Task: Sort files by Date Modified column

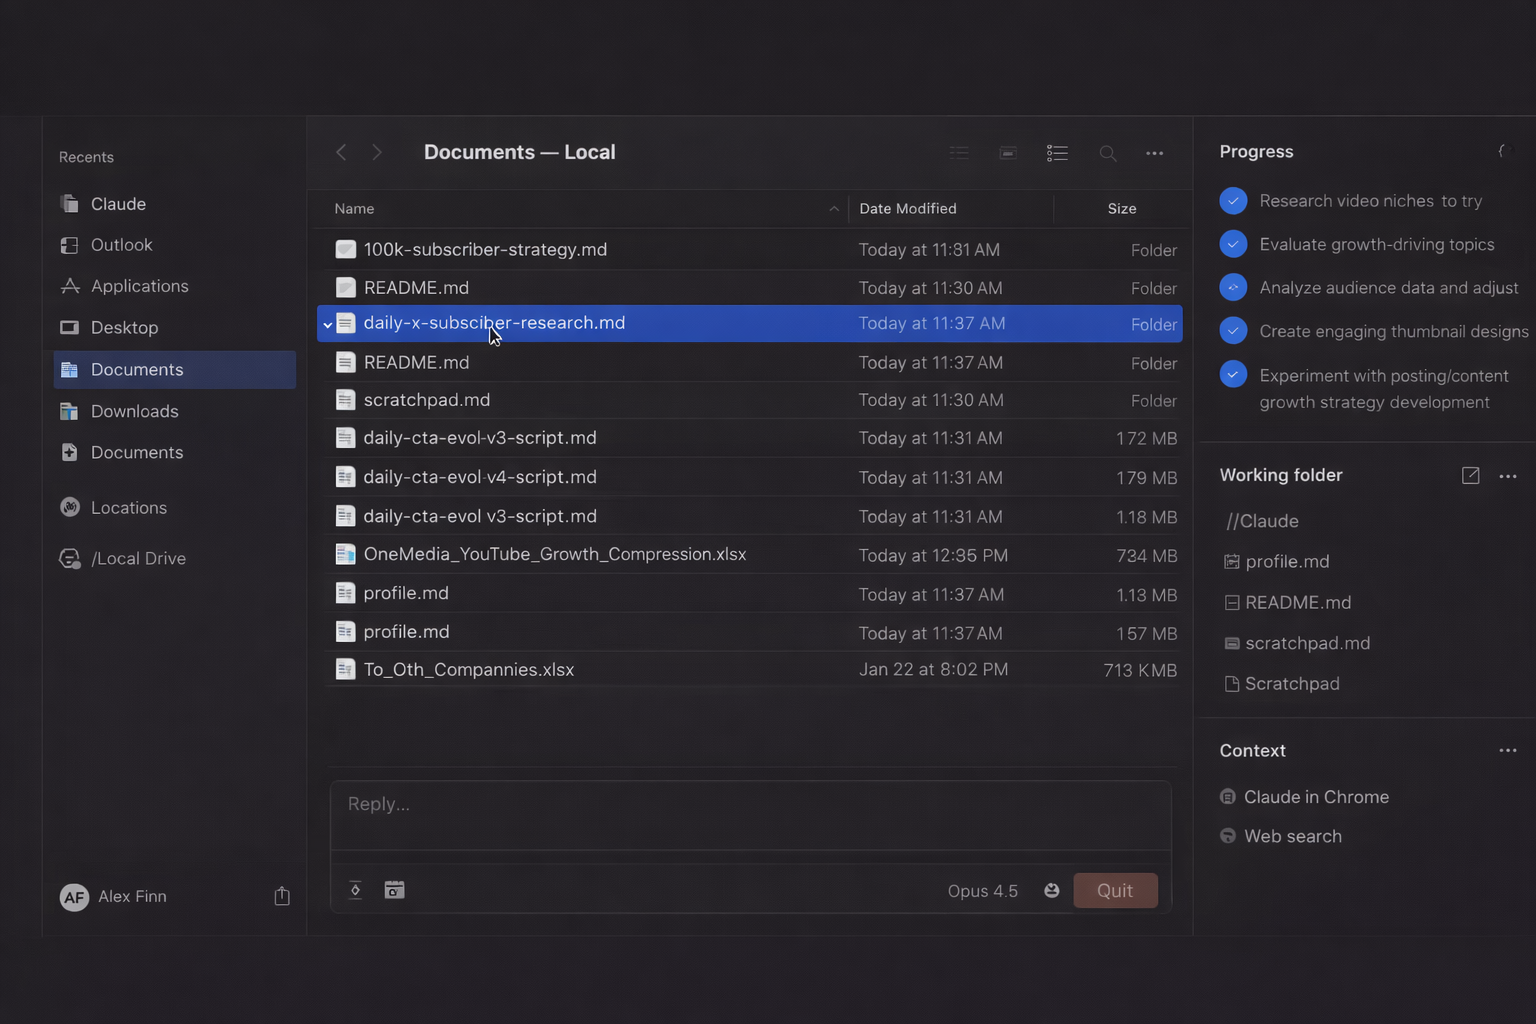Action: (907, 208)
